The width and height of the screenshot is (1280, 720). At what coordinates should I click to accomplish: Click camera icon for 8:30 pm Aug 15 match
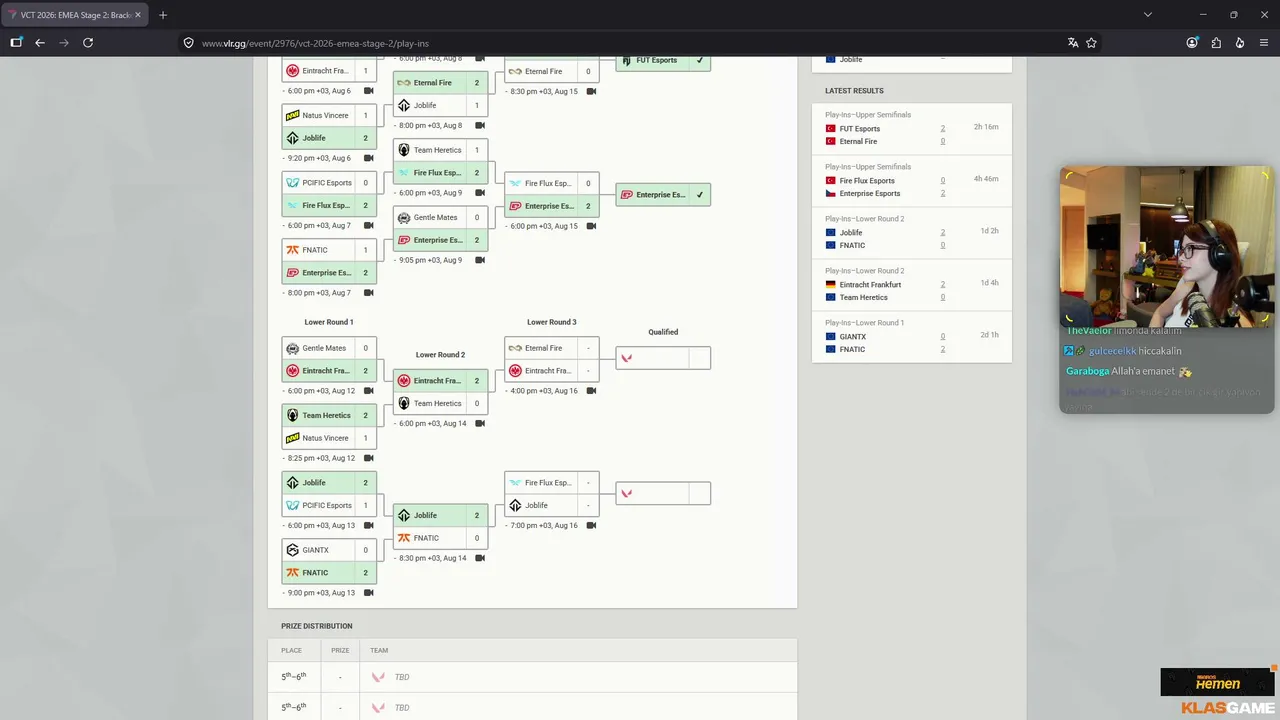[591, 91]
